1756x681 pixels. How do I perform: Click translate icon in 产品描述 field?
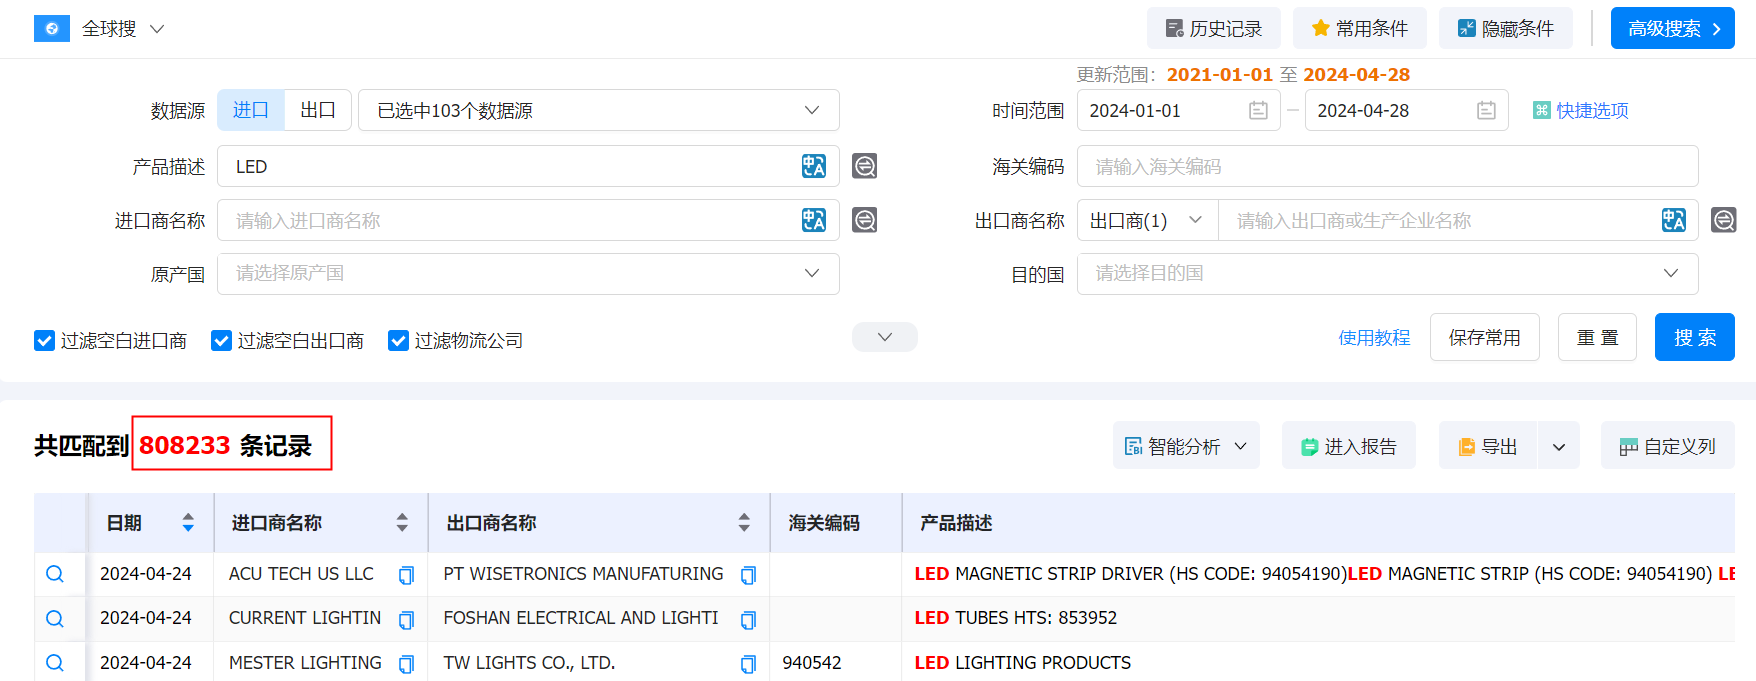[x=813, y=166]
